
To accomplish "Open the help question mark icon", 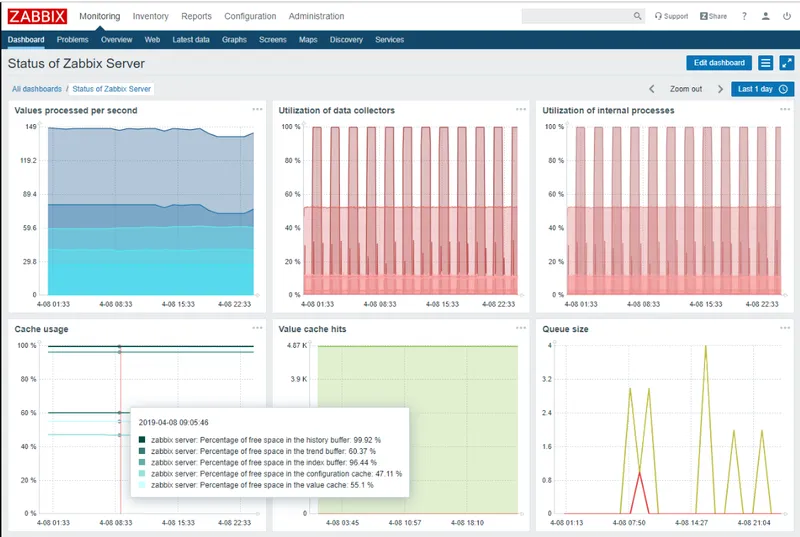I will [744, 16].
